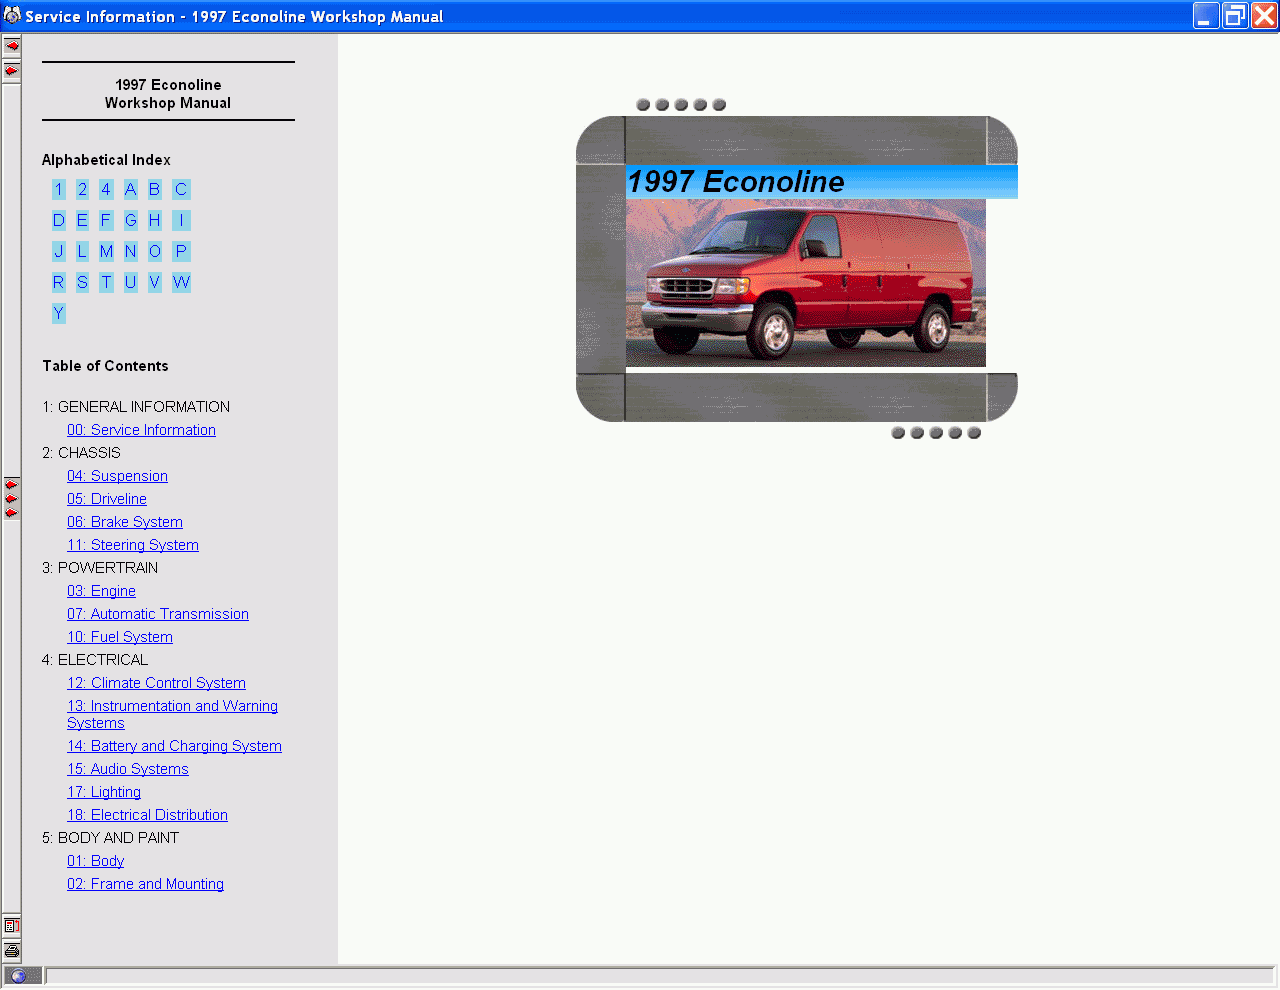The image size is (1280, 990).
Task: Go to index letter Y
Action: [58, 313]
